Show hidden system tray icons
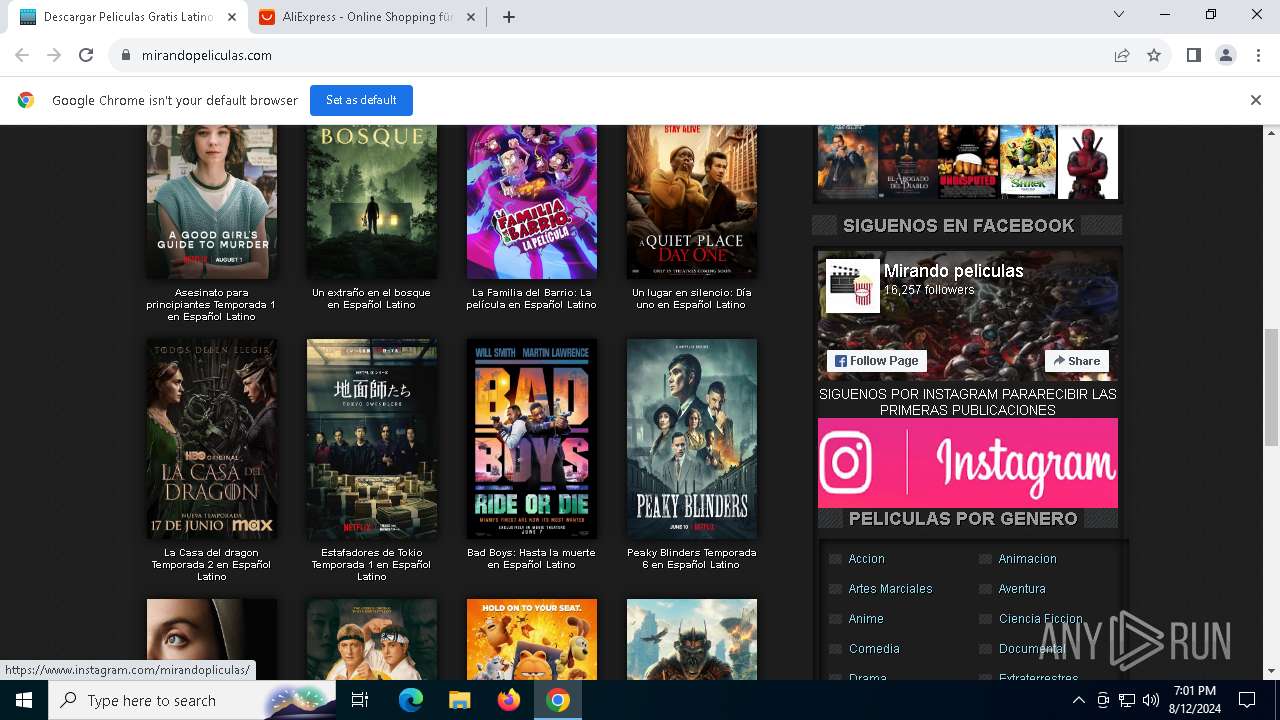This screenshot has height=720, width=1280. coord(1078,700)
